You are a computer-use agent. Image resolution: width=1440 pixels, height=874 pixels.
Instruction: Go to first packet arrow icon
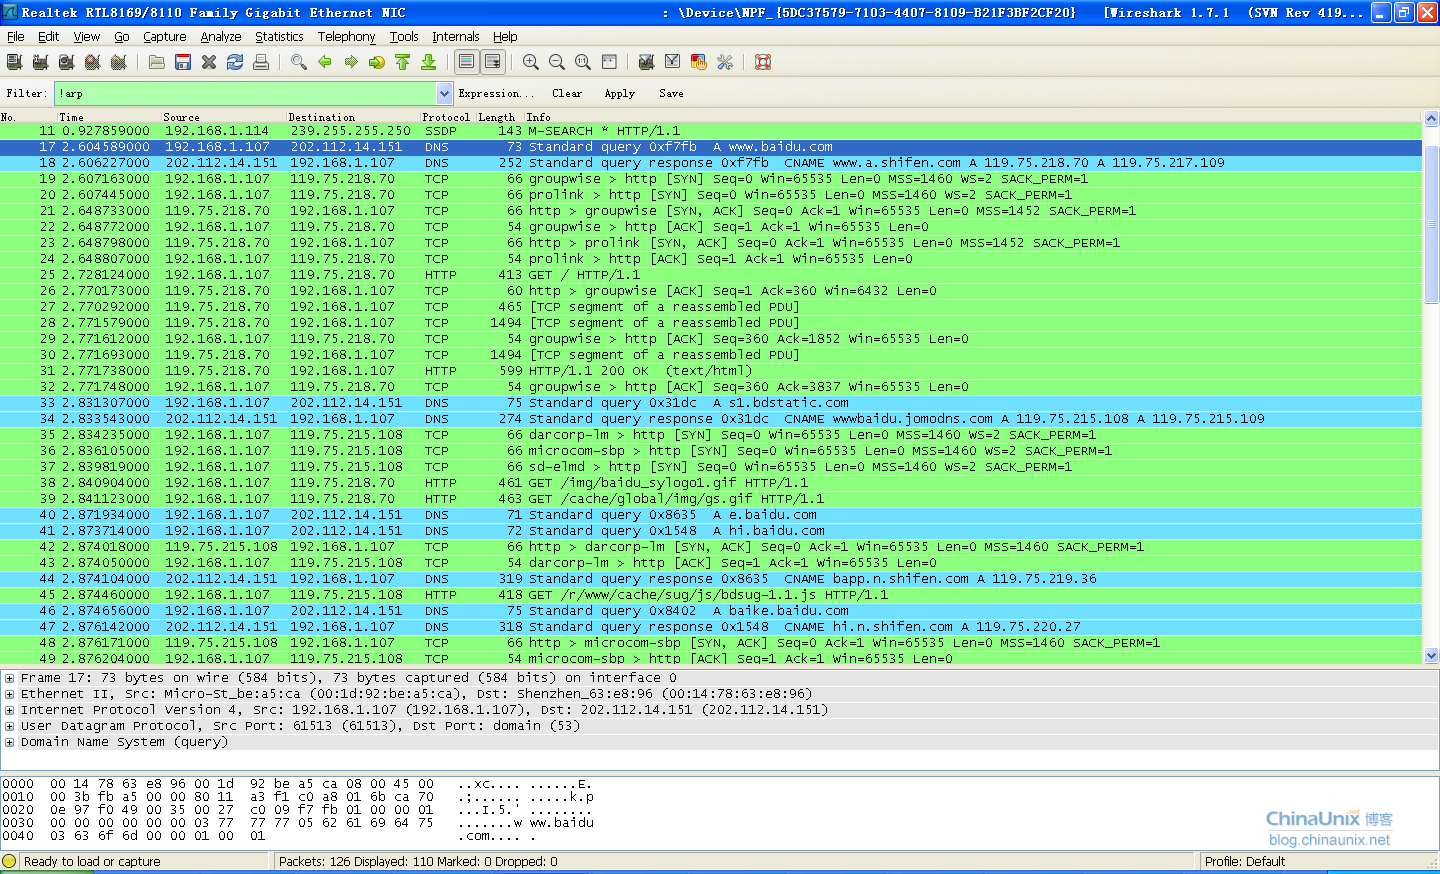[x=402, y=62]
